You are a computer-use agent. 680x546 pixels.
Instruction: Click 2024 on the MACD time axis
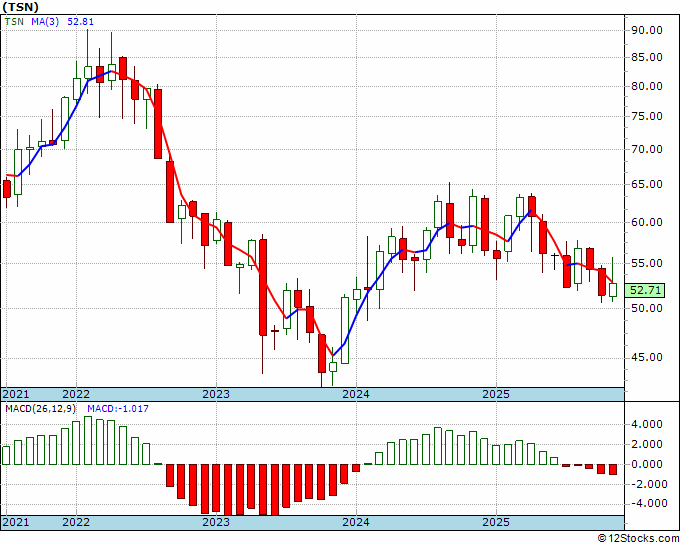click(356, 522)
